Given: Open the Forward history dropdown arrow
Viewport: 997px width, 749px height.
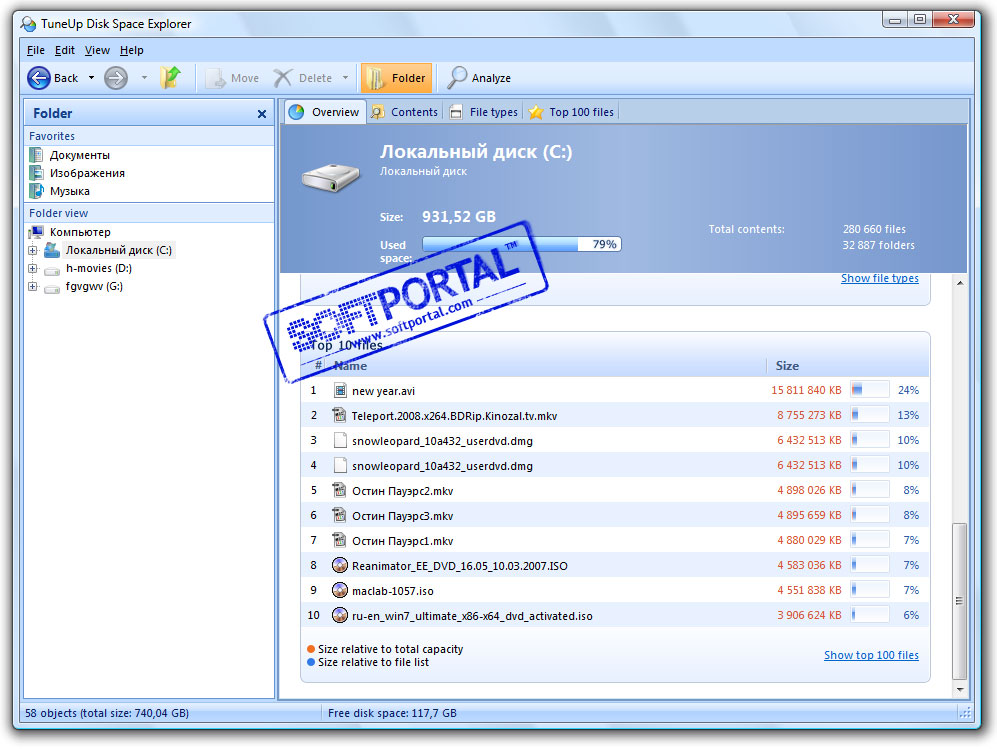Looking at the screenshot, I should (x=144, y=78).
